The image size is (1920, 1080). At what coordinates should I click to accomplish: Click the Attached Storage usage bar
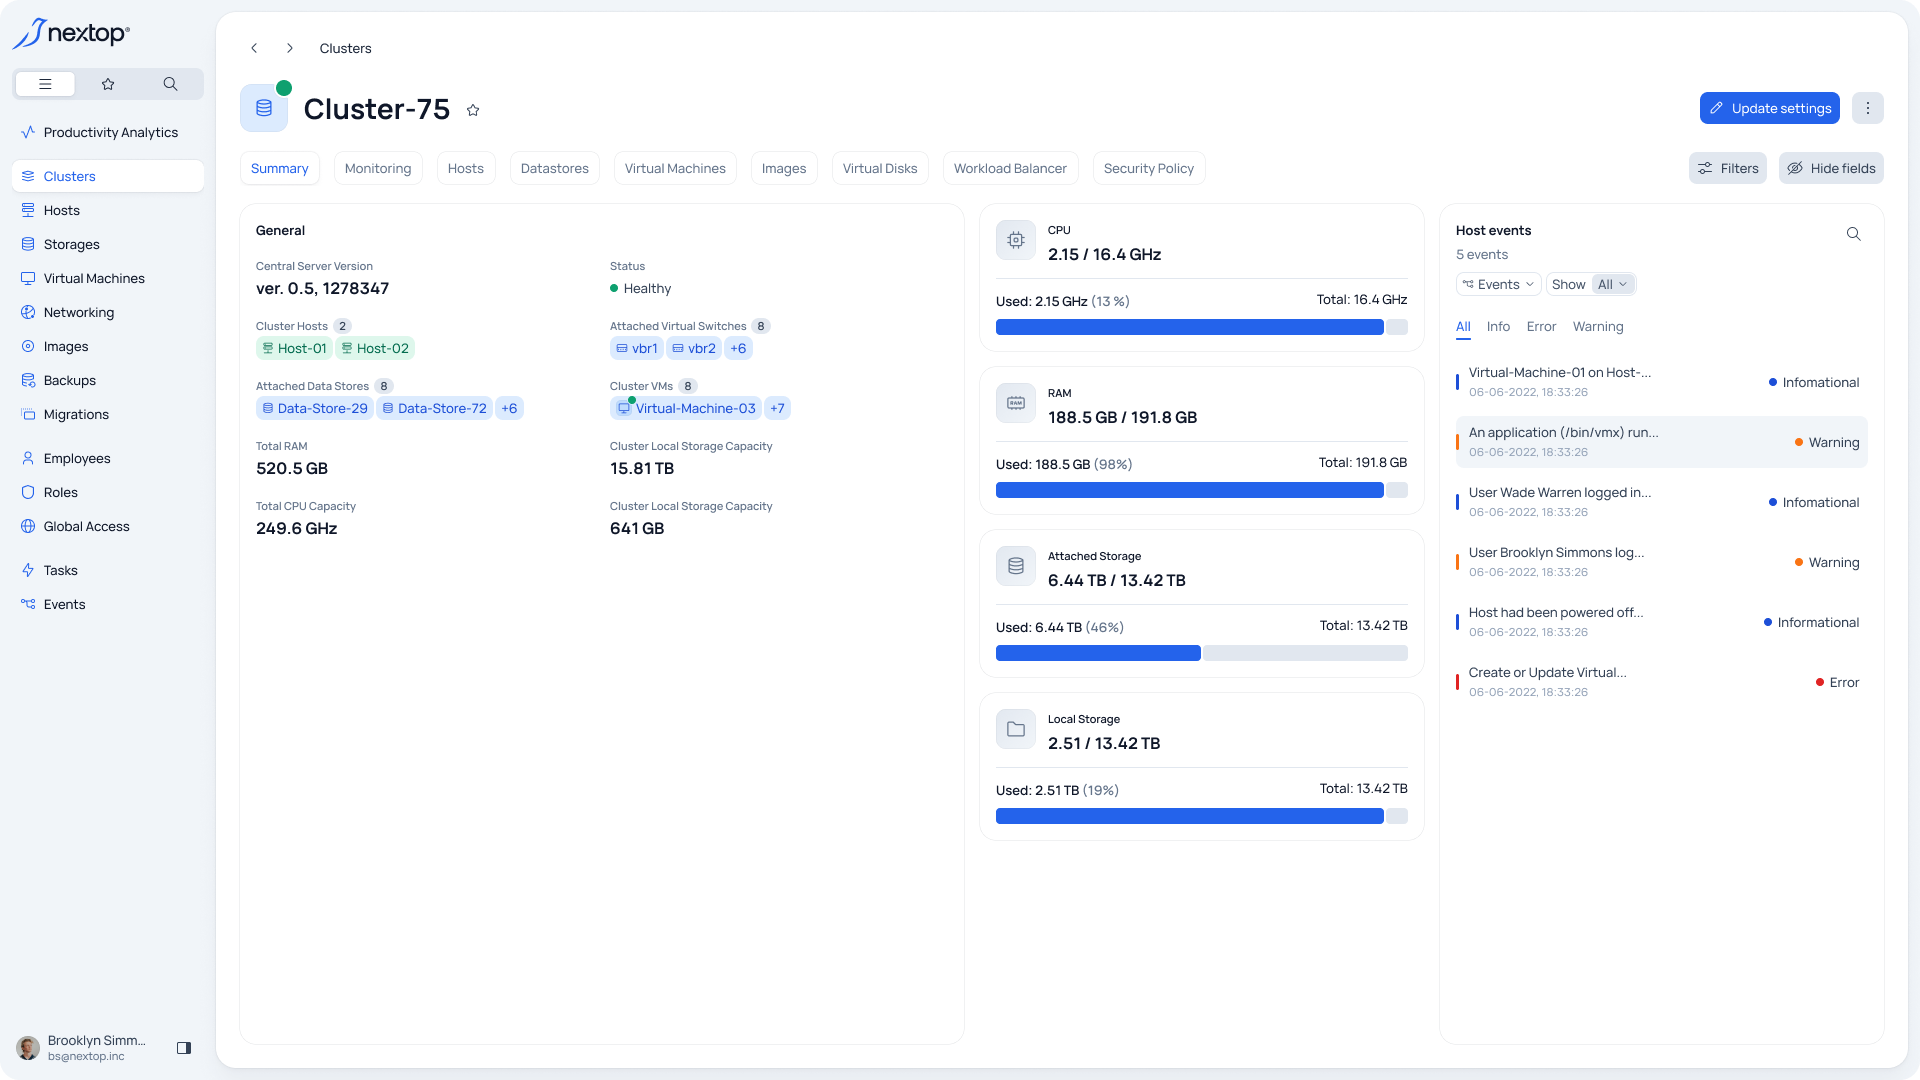coord(1201,653)
